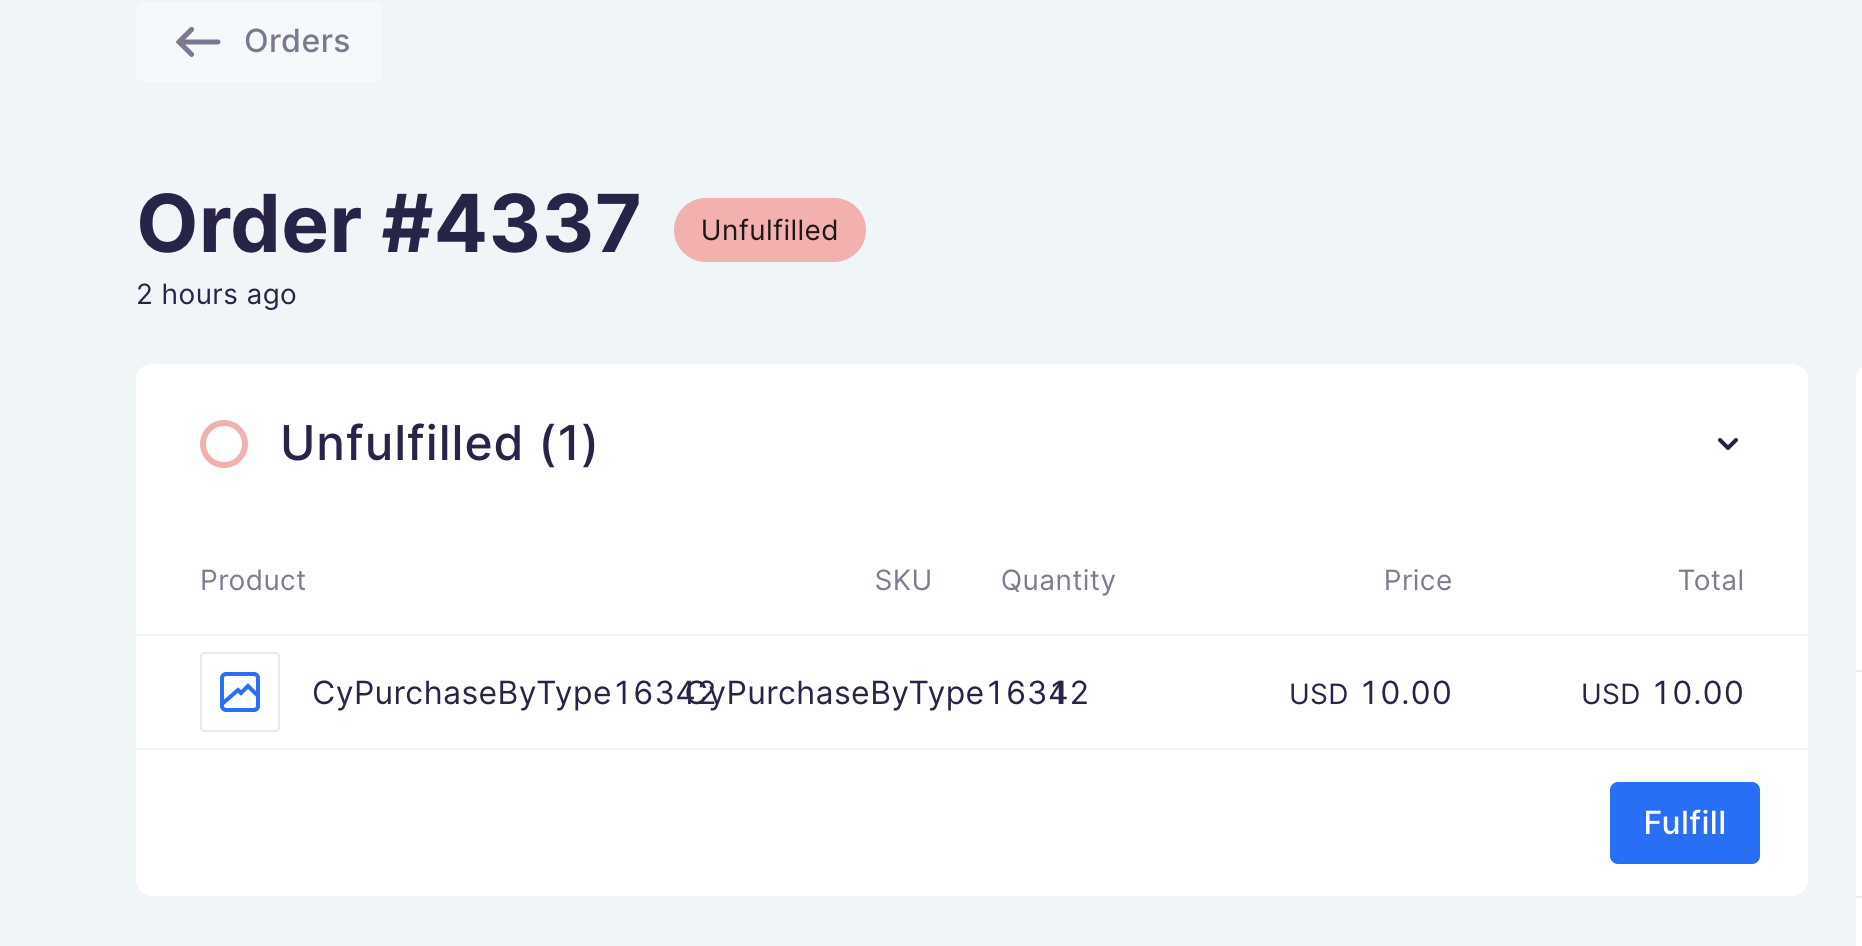Open the Orders list via the Orders label
1862x946 pixels.
296,41
